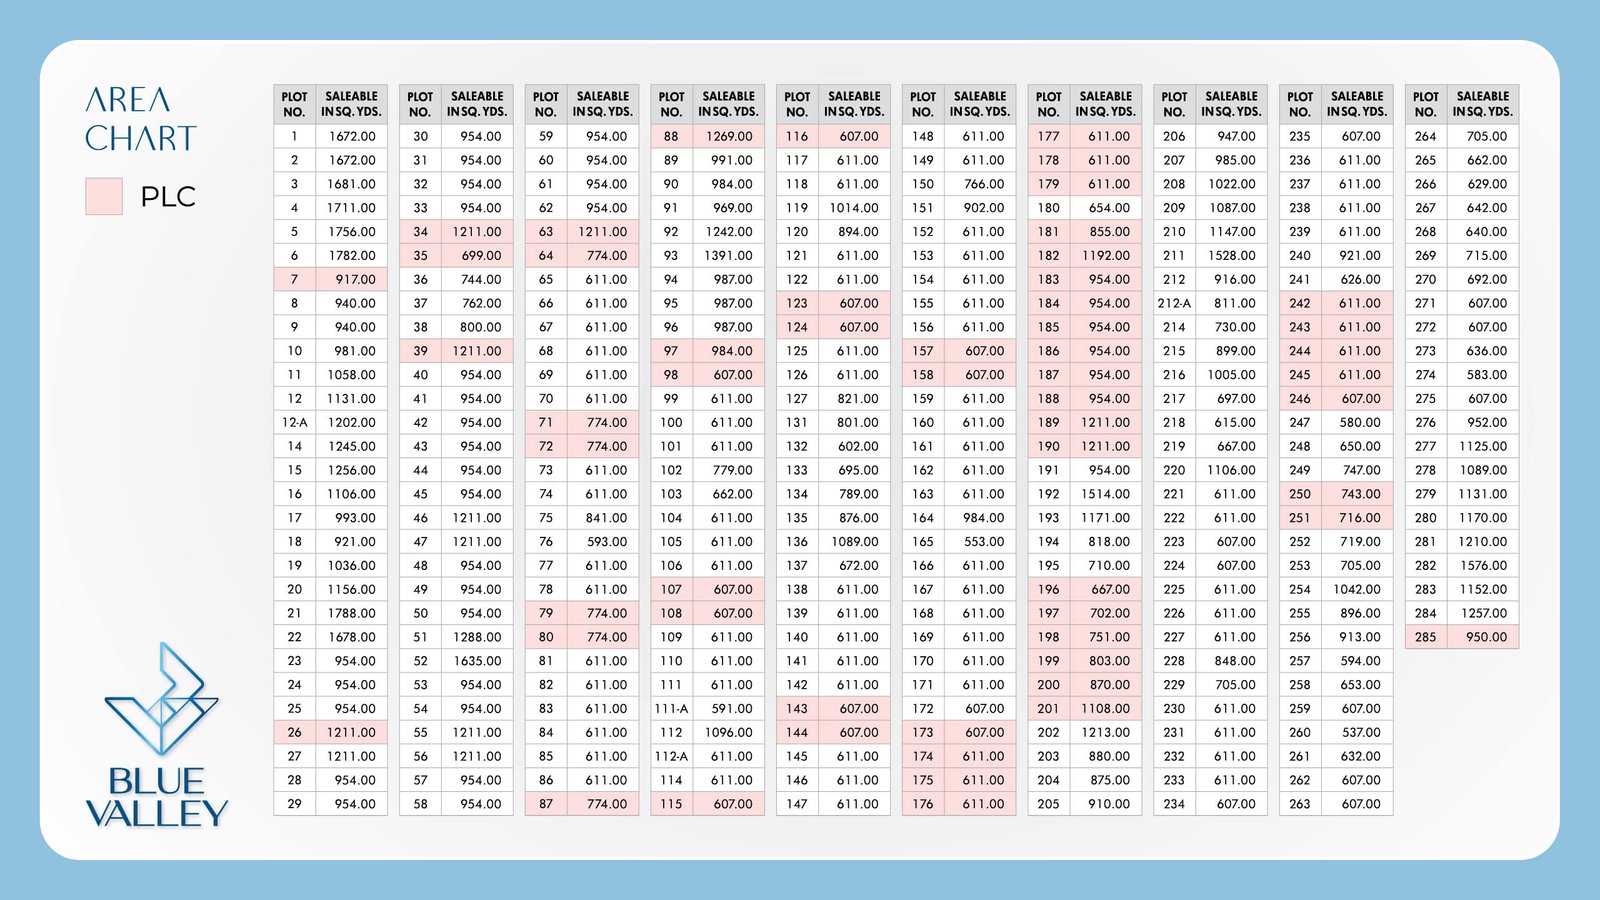This screenshot has height=900, width=1600.
Task: Select the 1391.00 area for plot 93
Action: [728, 255]
